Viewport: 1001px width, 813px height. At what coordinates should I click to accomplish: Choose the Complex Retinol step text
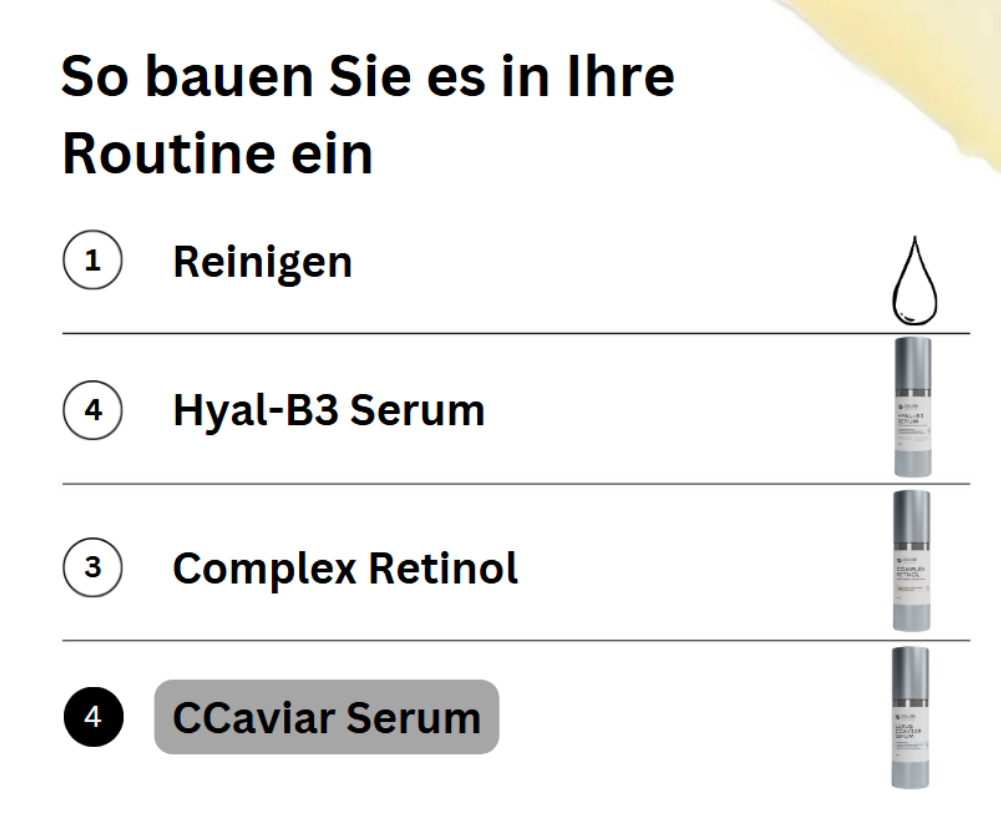[x=345, y=568]
